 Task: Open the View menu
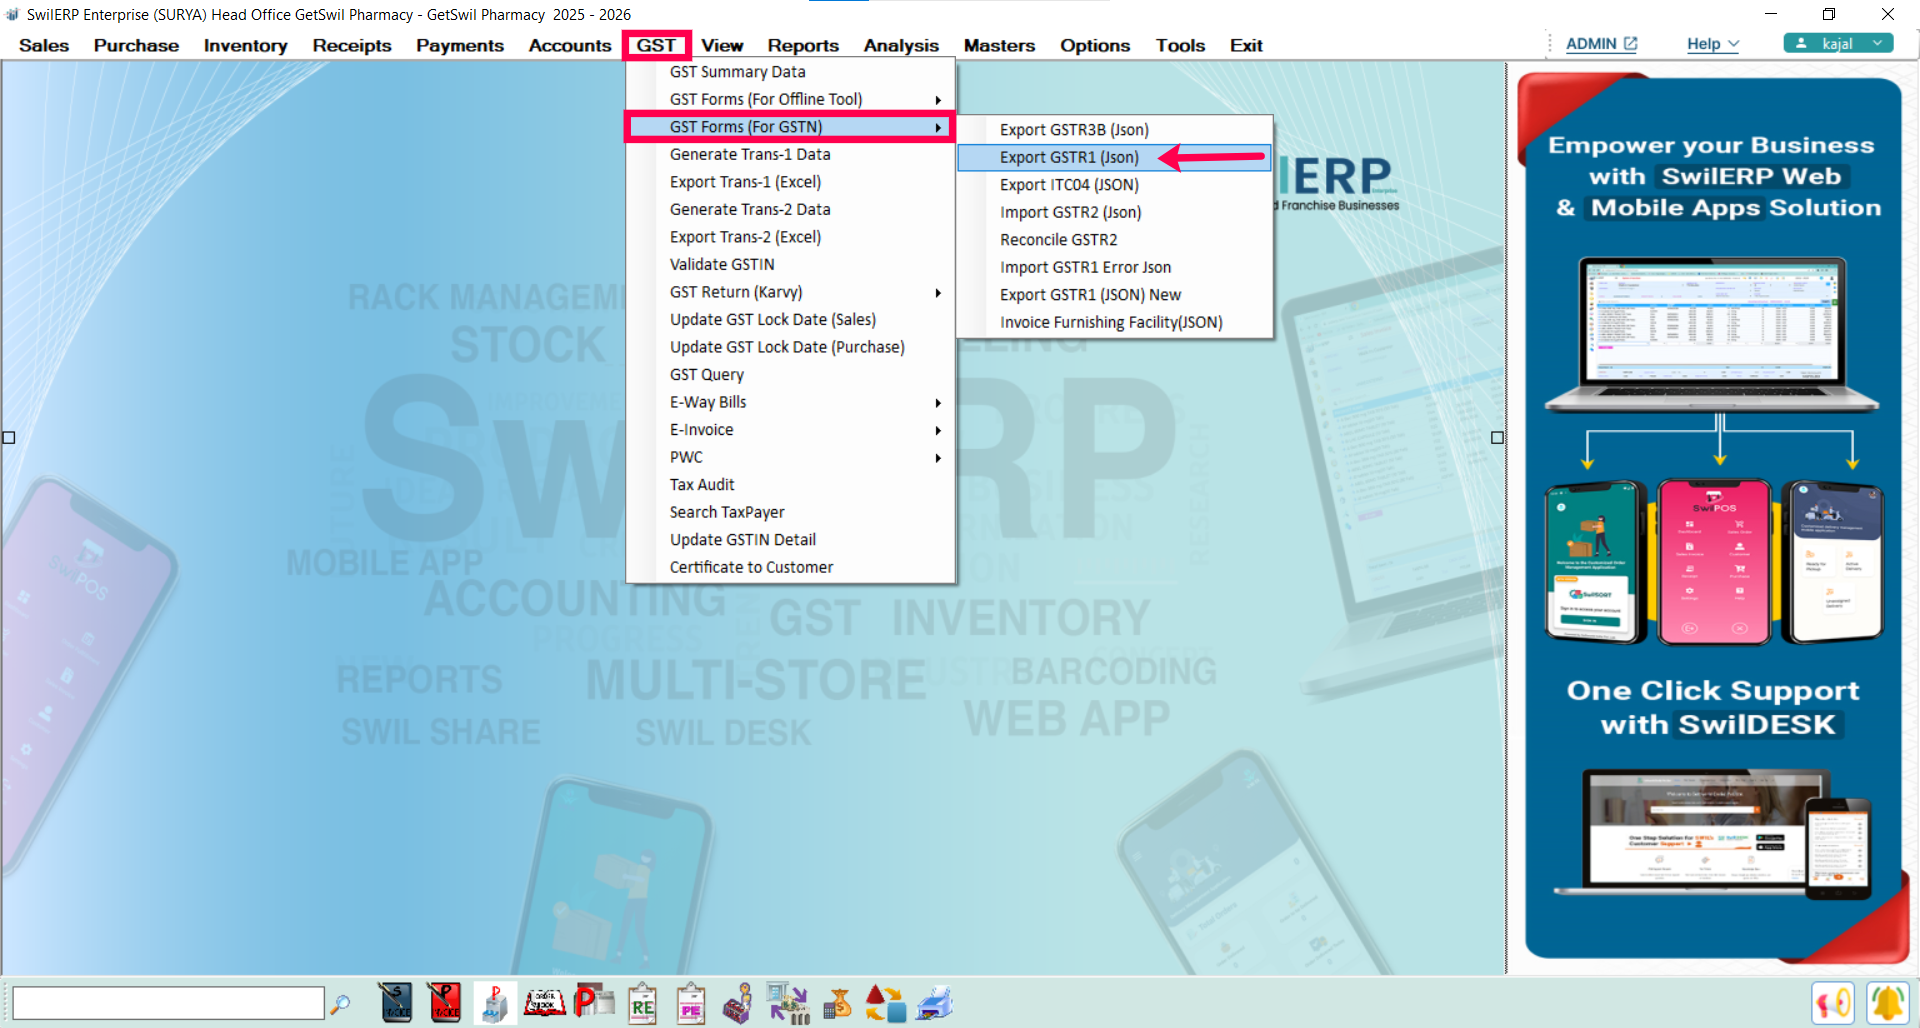click(x=722, y=45)
